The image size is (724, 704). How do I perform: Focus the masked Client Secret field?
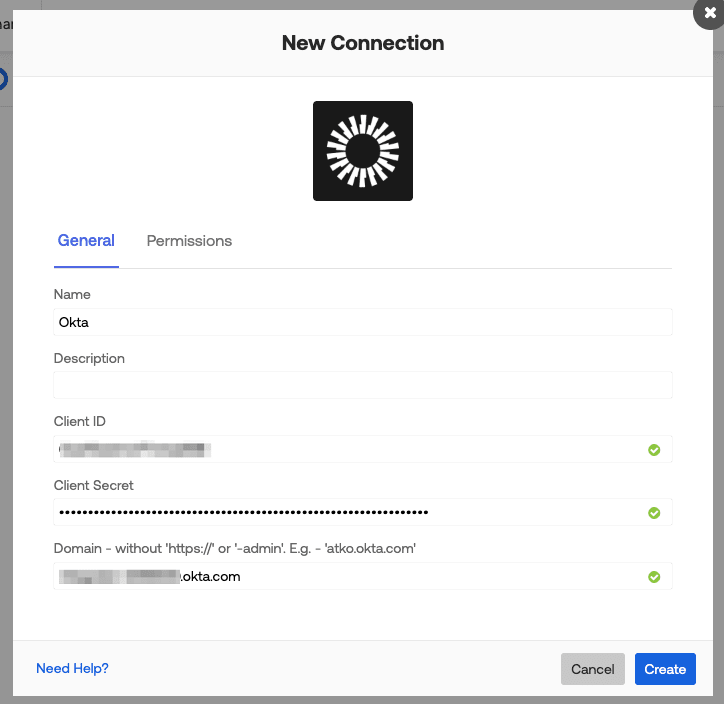click(x=350, y=513)
